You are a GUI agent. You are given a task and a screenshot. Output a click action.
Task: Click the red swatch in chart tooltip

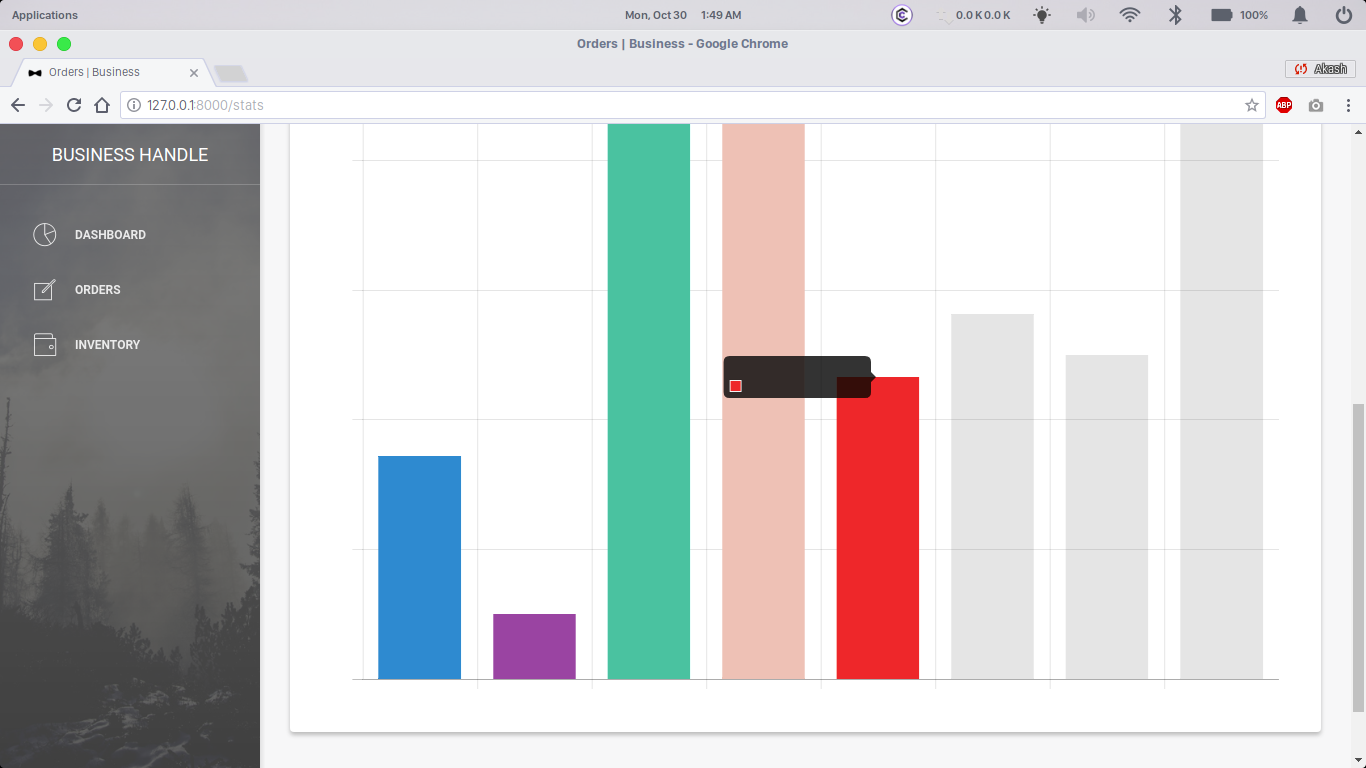click(735, 386)
